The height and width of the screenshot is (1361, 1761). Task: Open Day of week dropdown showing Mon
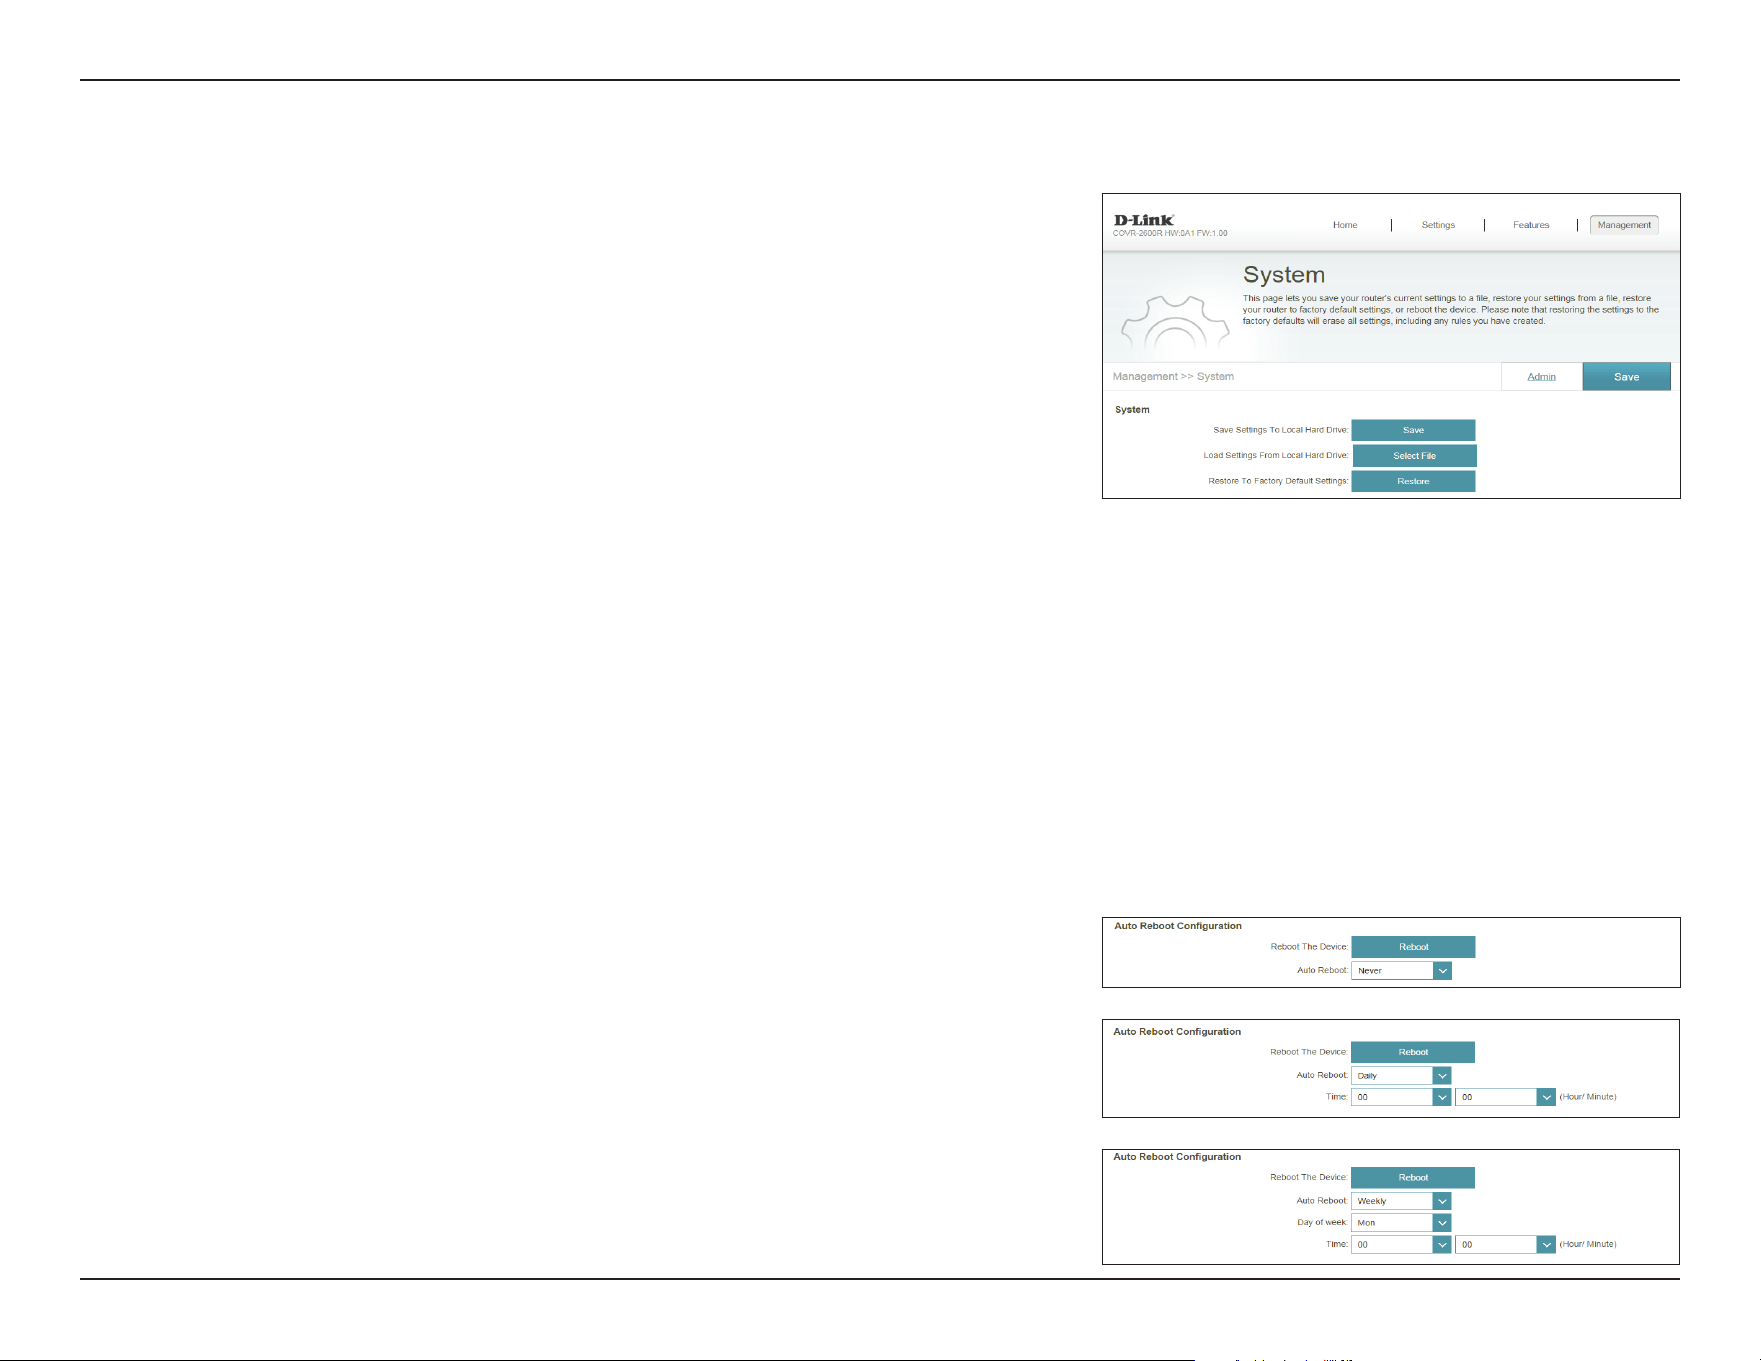(x=1401, y=1222)
